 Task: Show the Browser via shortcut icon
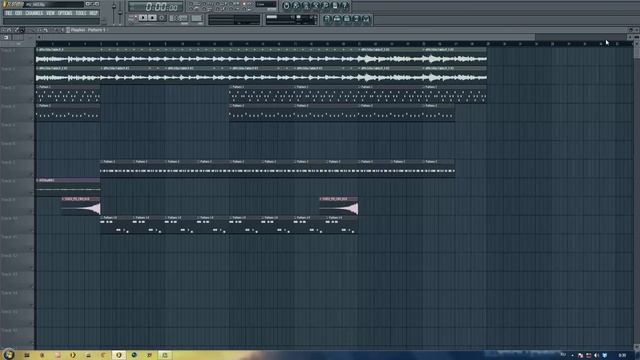pos(356,19)
